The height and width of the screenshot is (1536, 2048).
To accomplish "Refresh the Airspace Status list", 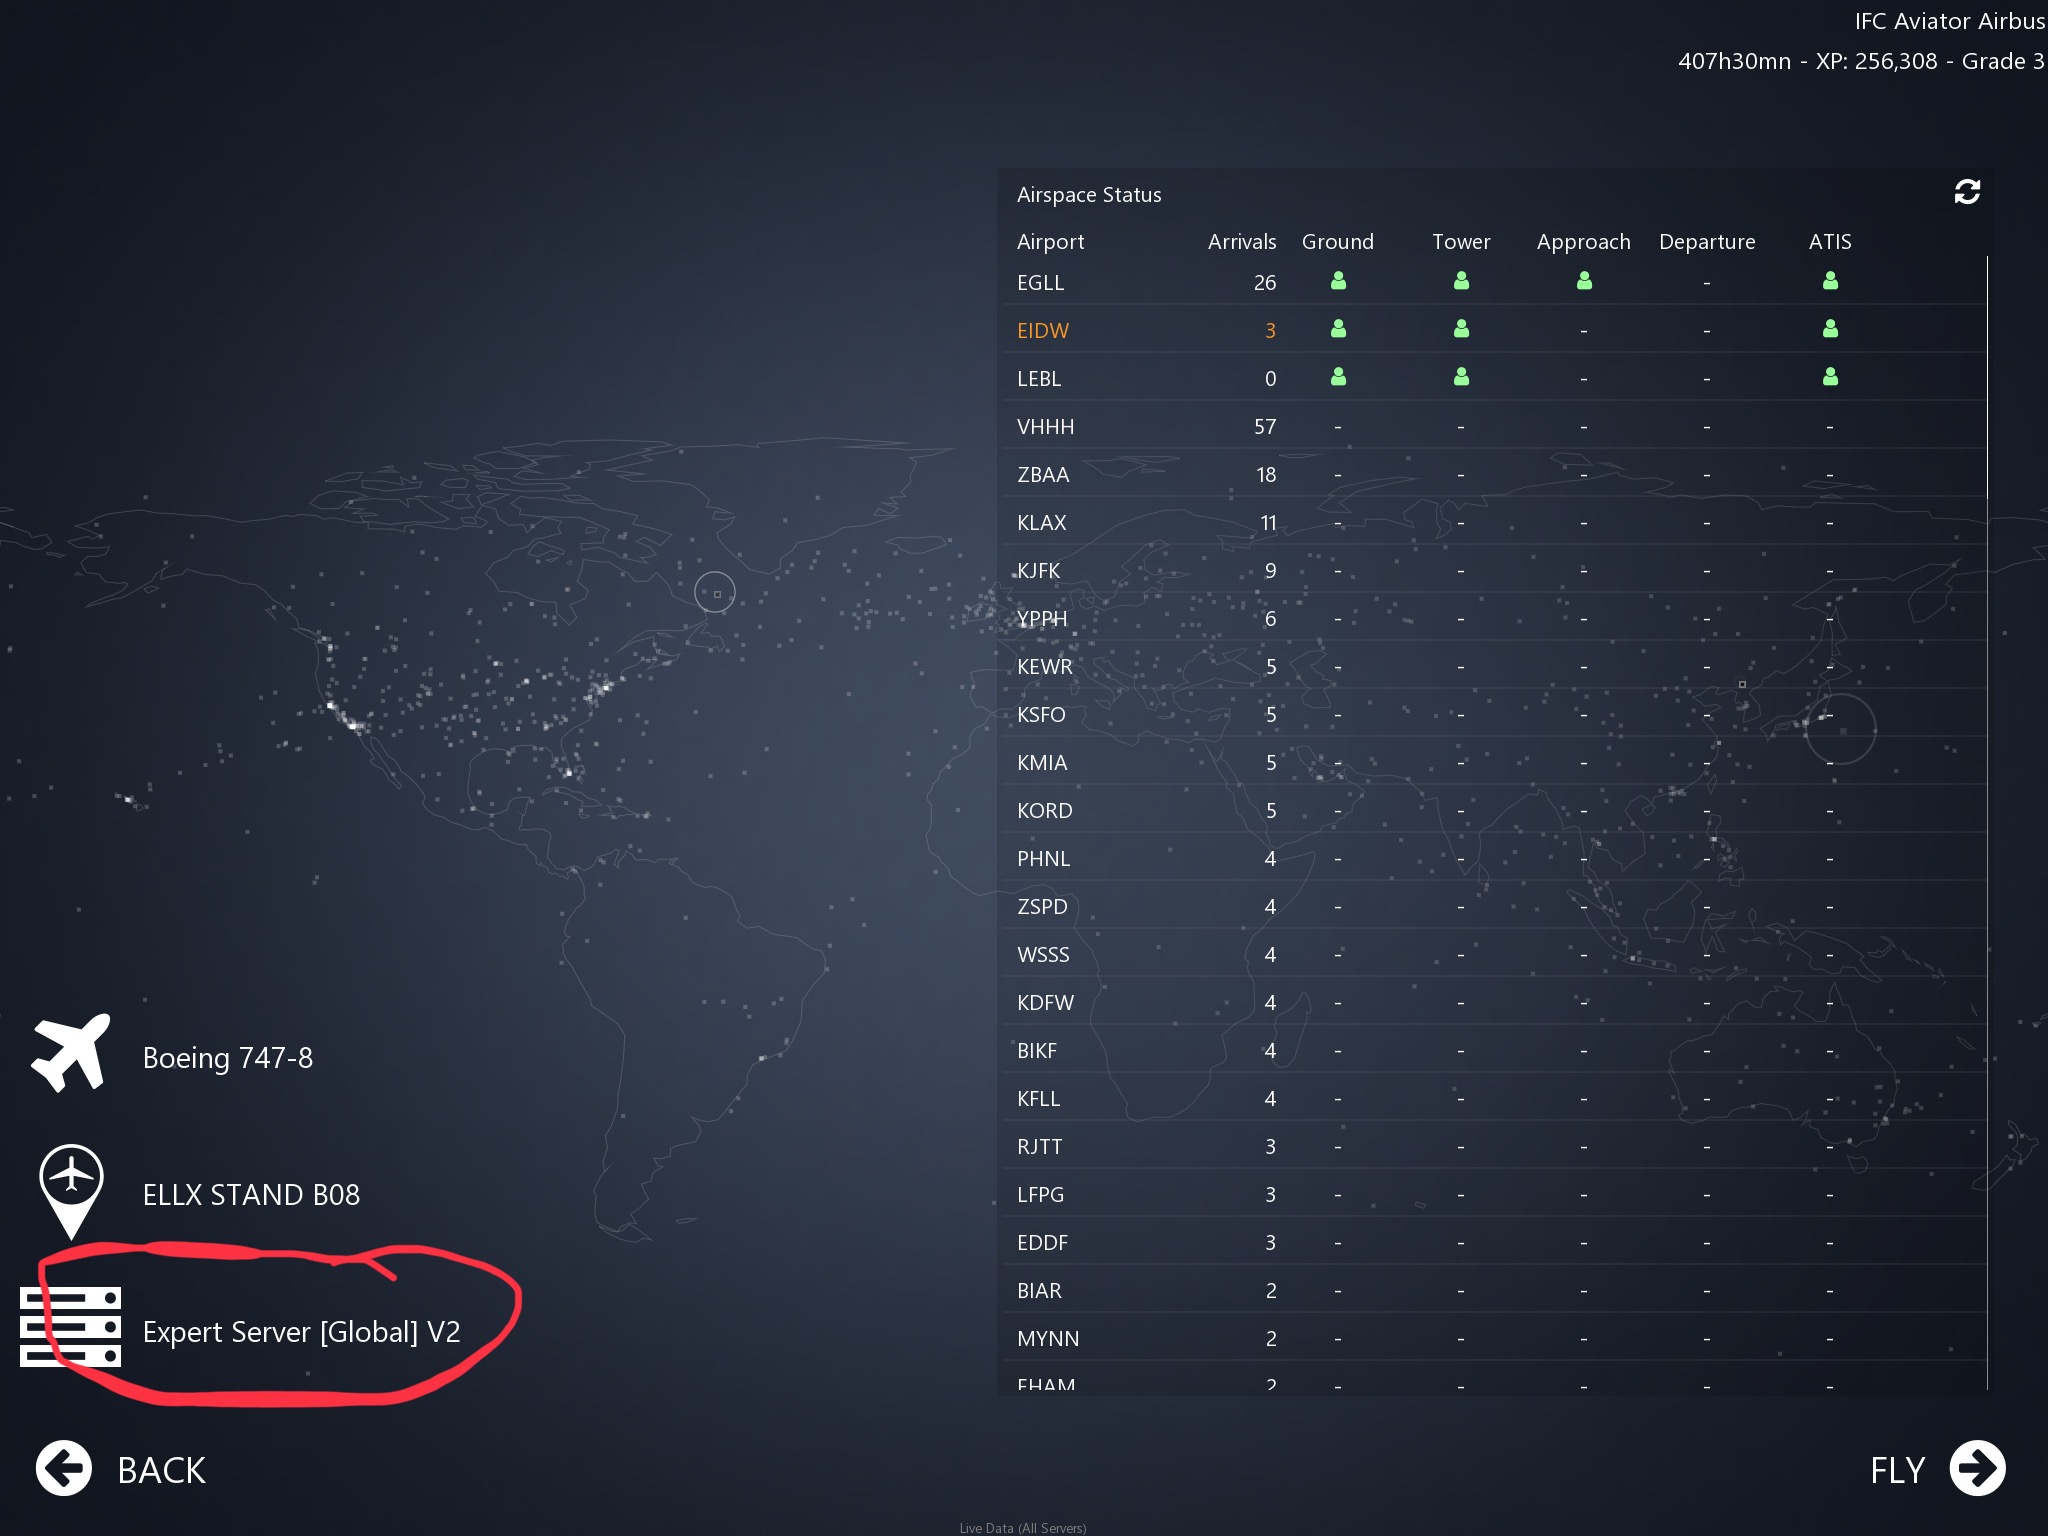I will [x=1966, y=192].
